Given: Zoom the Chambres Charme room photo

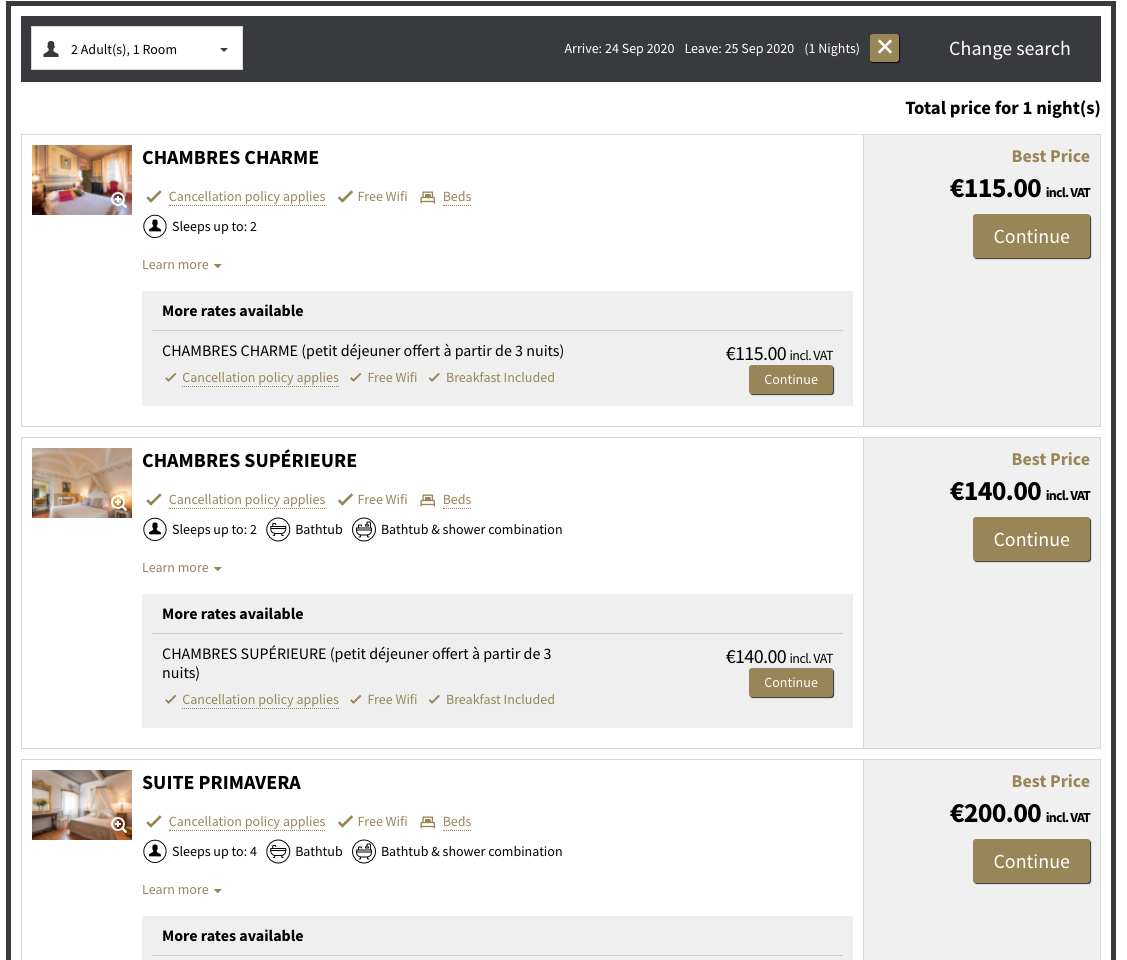Looking at the screenshot, I should tap(118, 200).
